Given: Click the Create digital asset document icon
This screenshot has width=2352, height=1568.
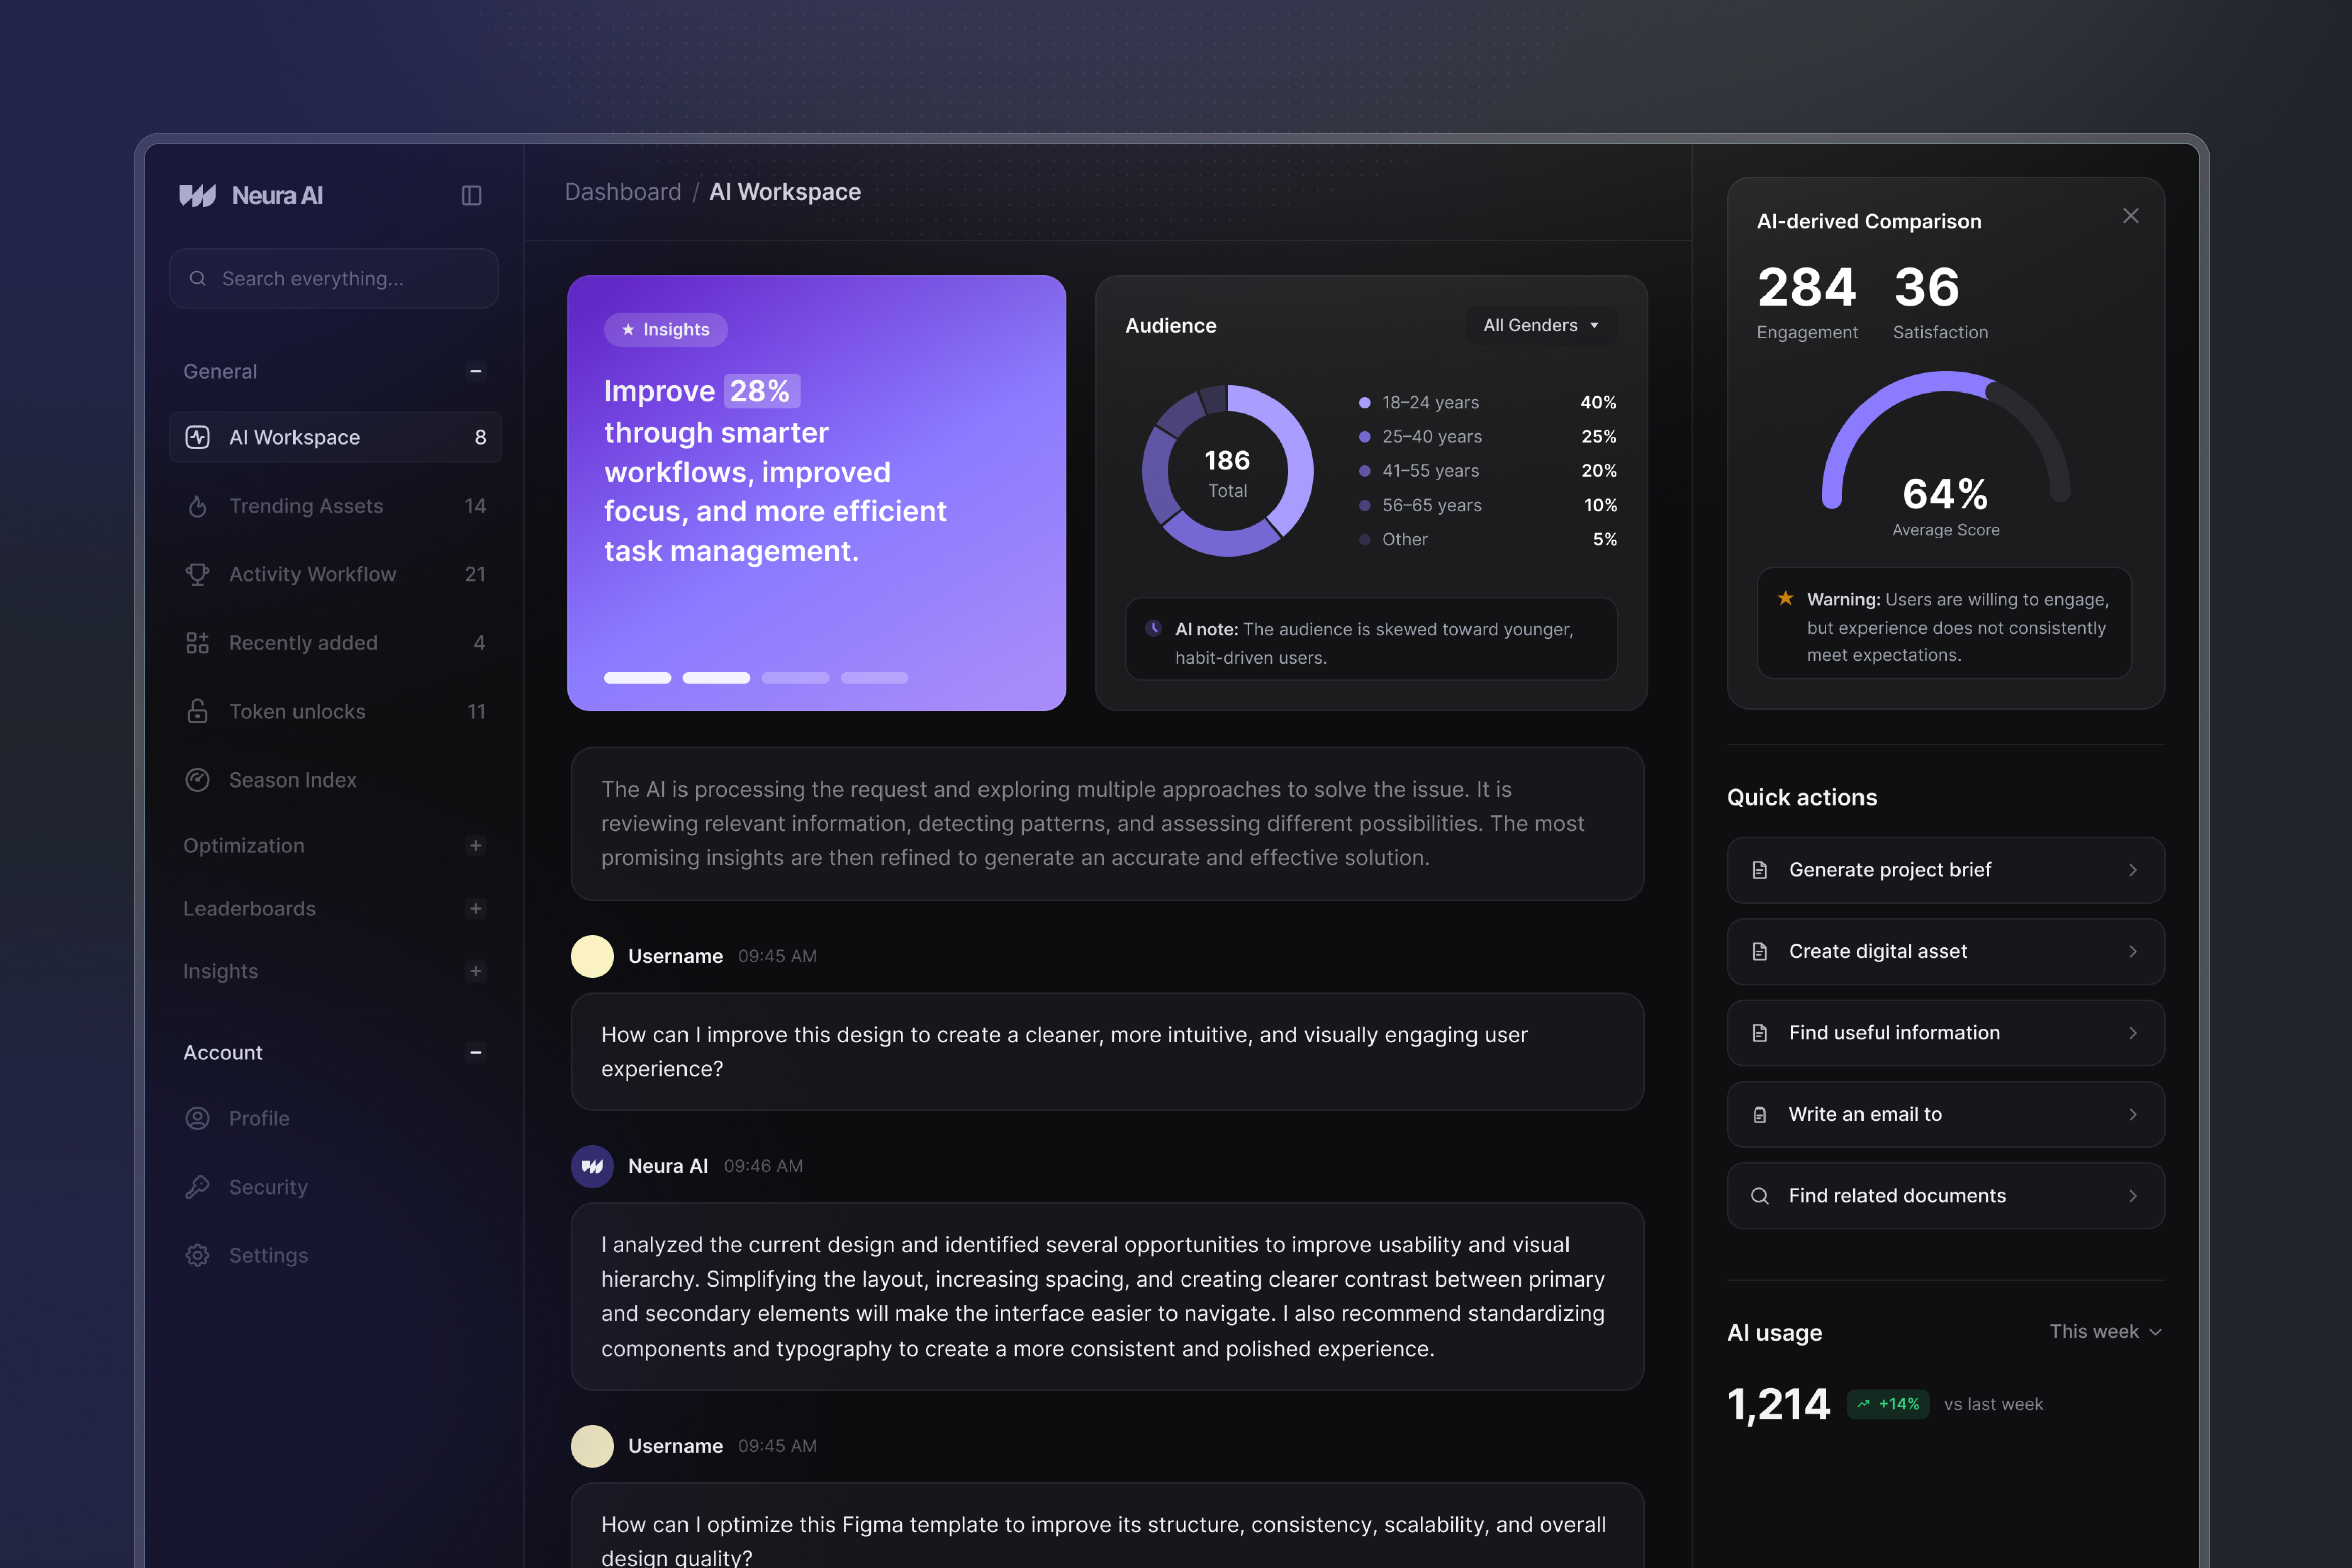Looking at the screenshot, I should click(1760, 951).
